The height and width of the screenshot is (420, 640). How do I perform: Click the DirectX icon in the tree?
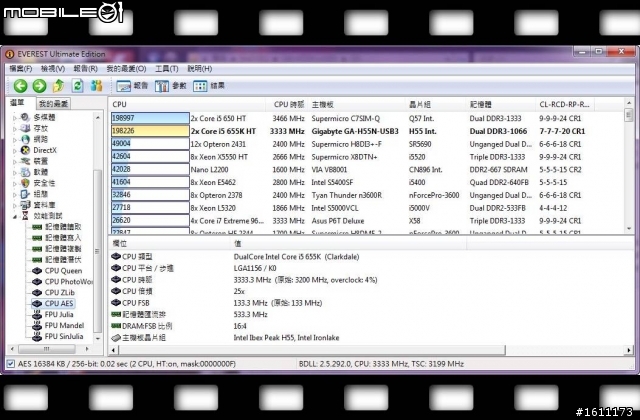(26, 150)
